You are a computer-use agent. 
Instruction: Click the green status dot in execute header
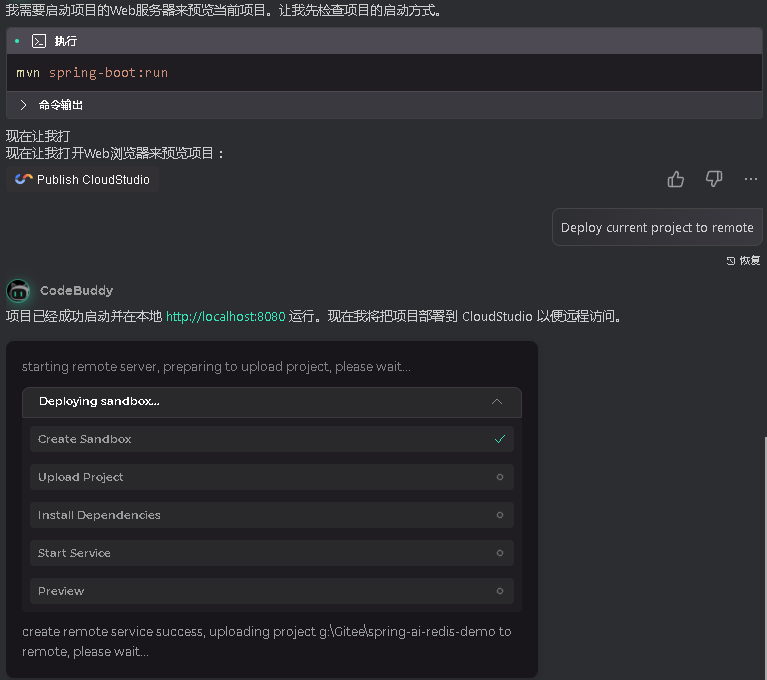[18, 41]
